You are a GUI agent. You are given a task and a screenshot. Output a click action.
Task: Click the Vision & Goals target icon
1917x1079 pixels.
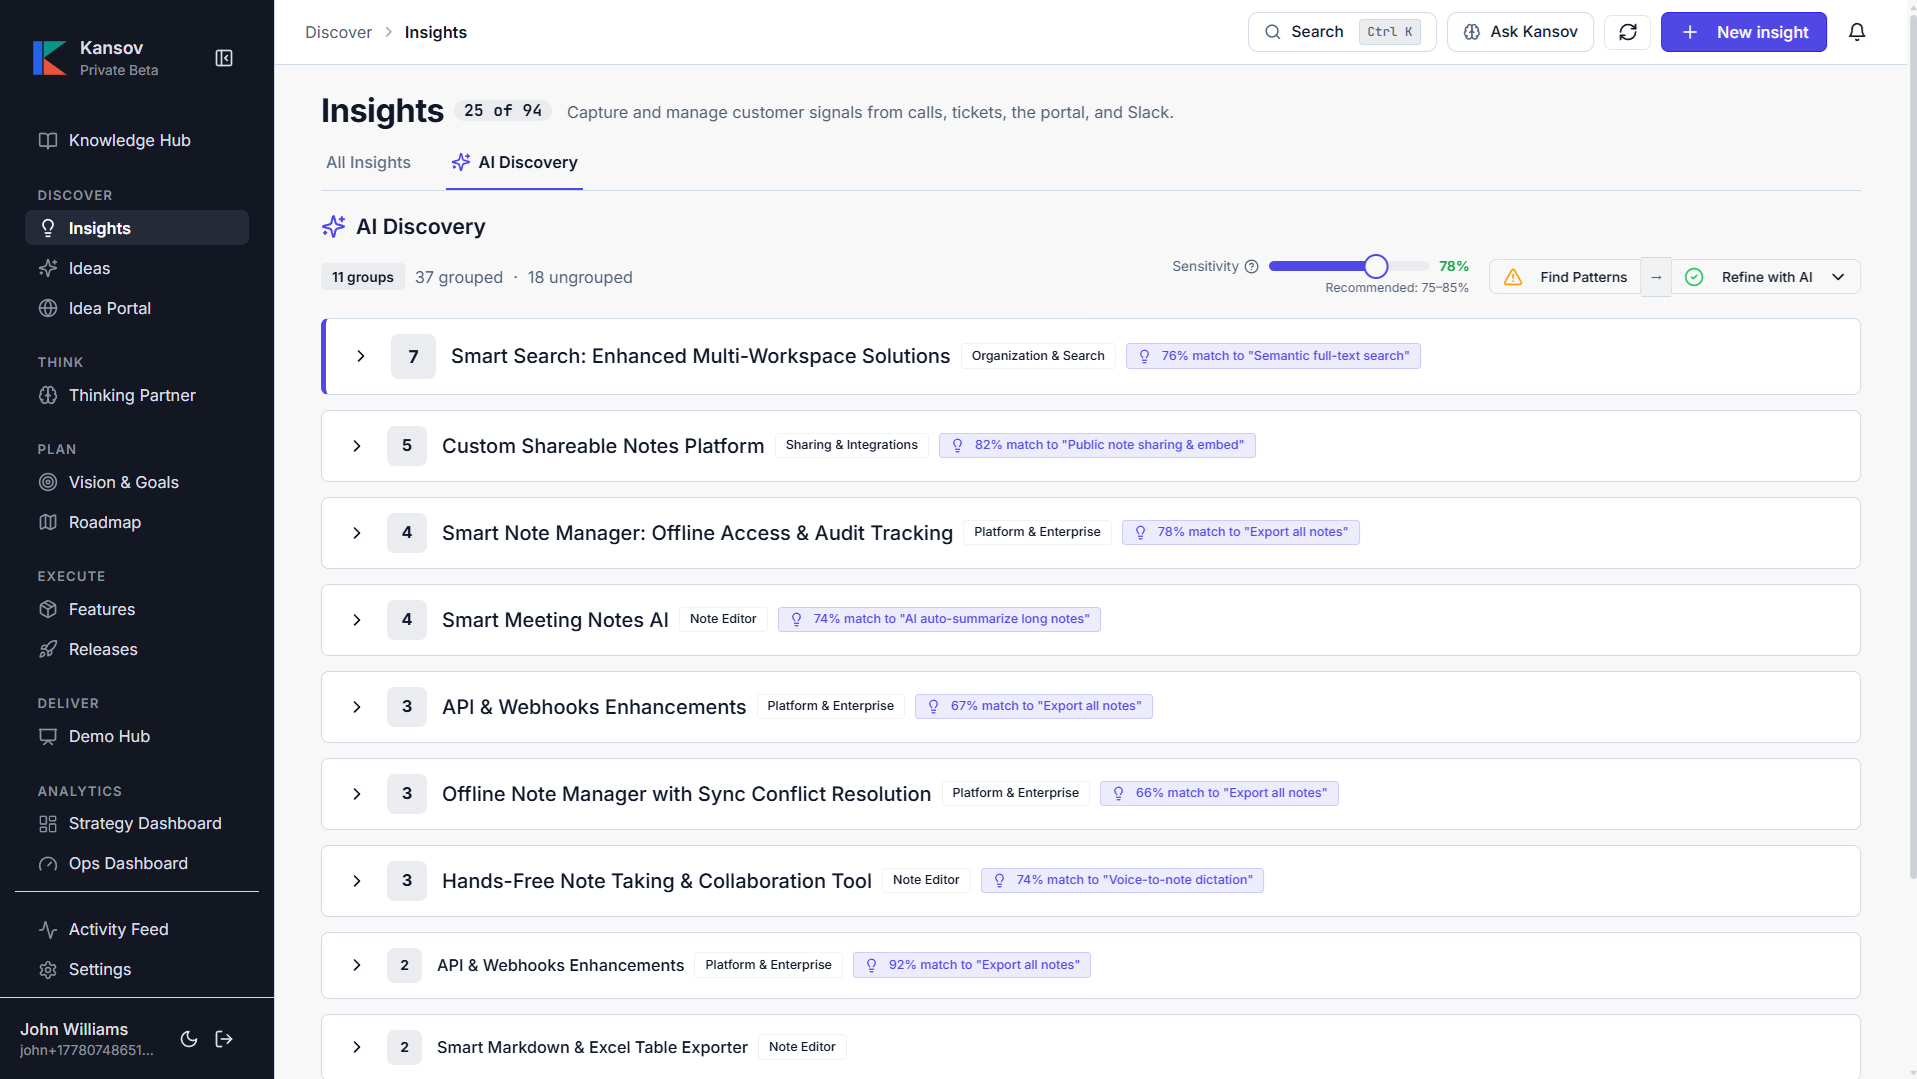coord(47,482)
